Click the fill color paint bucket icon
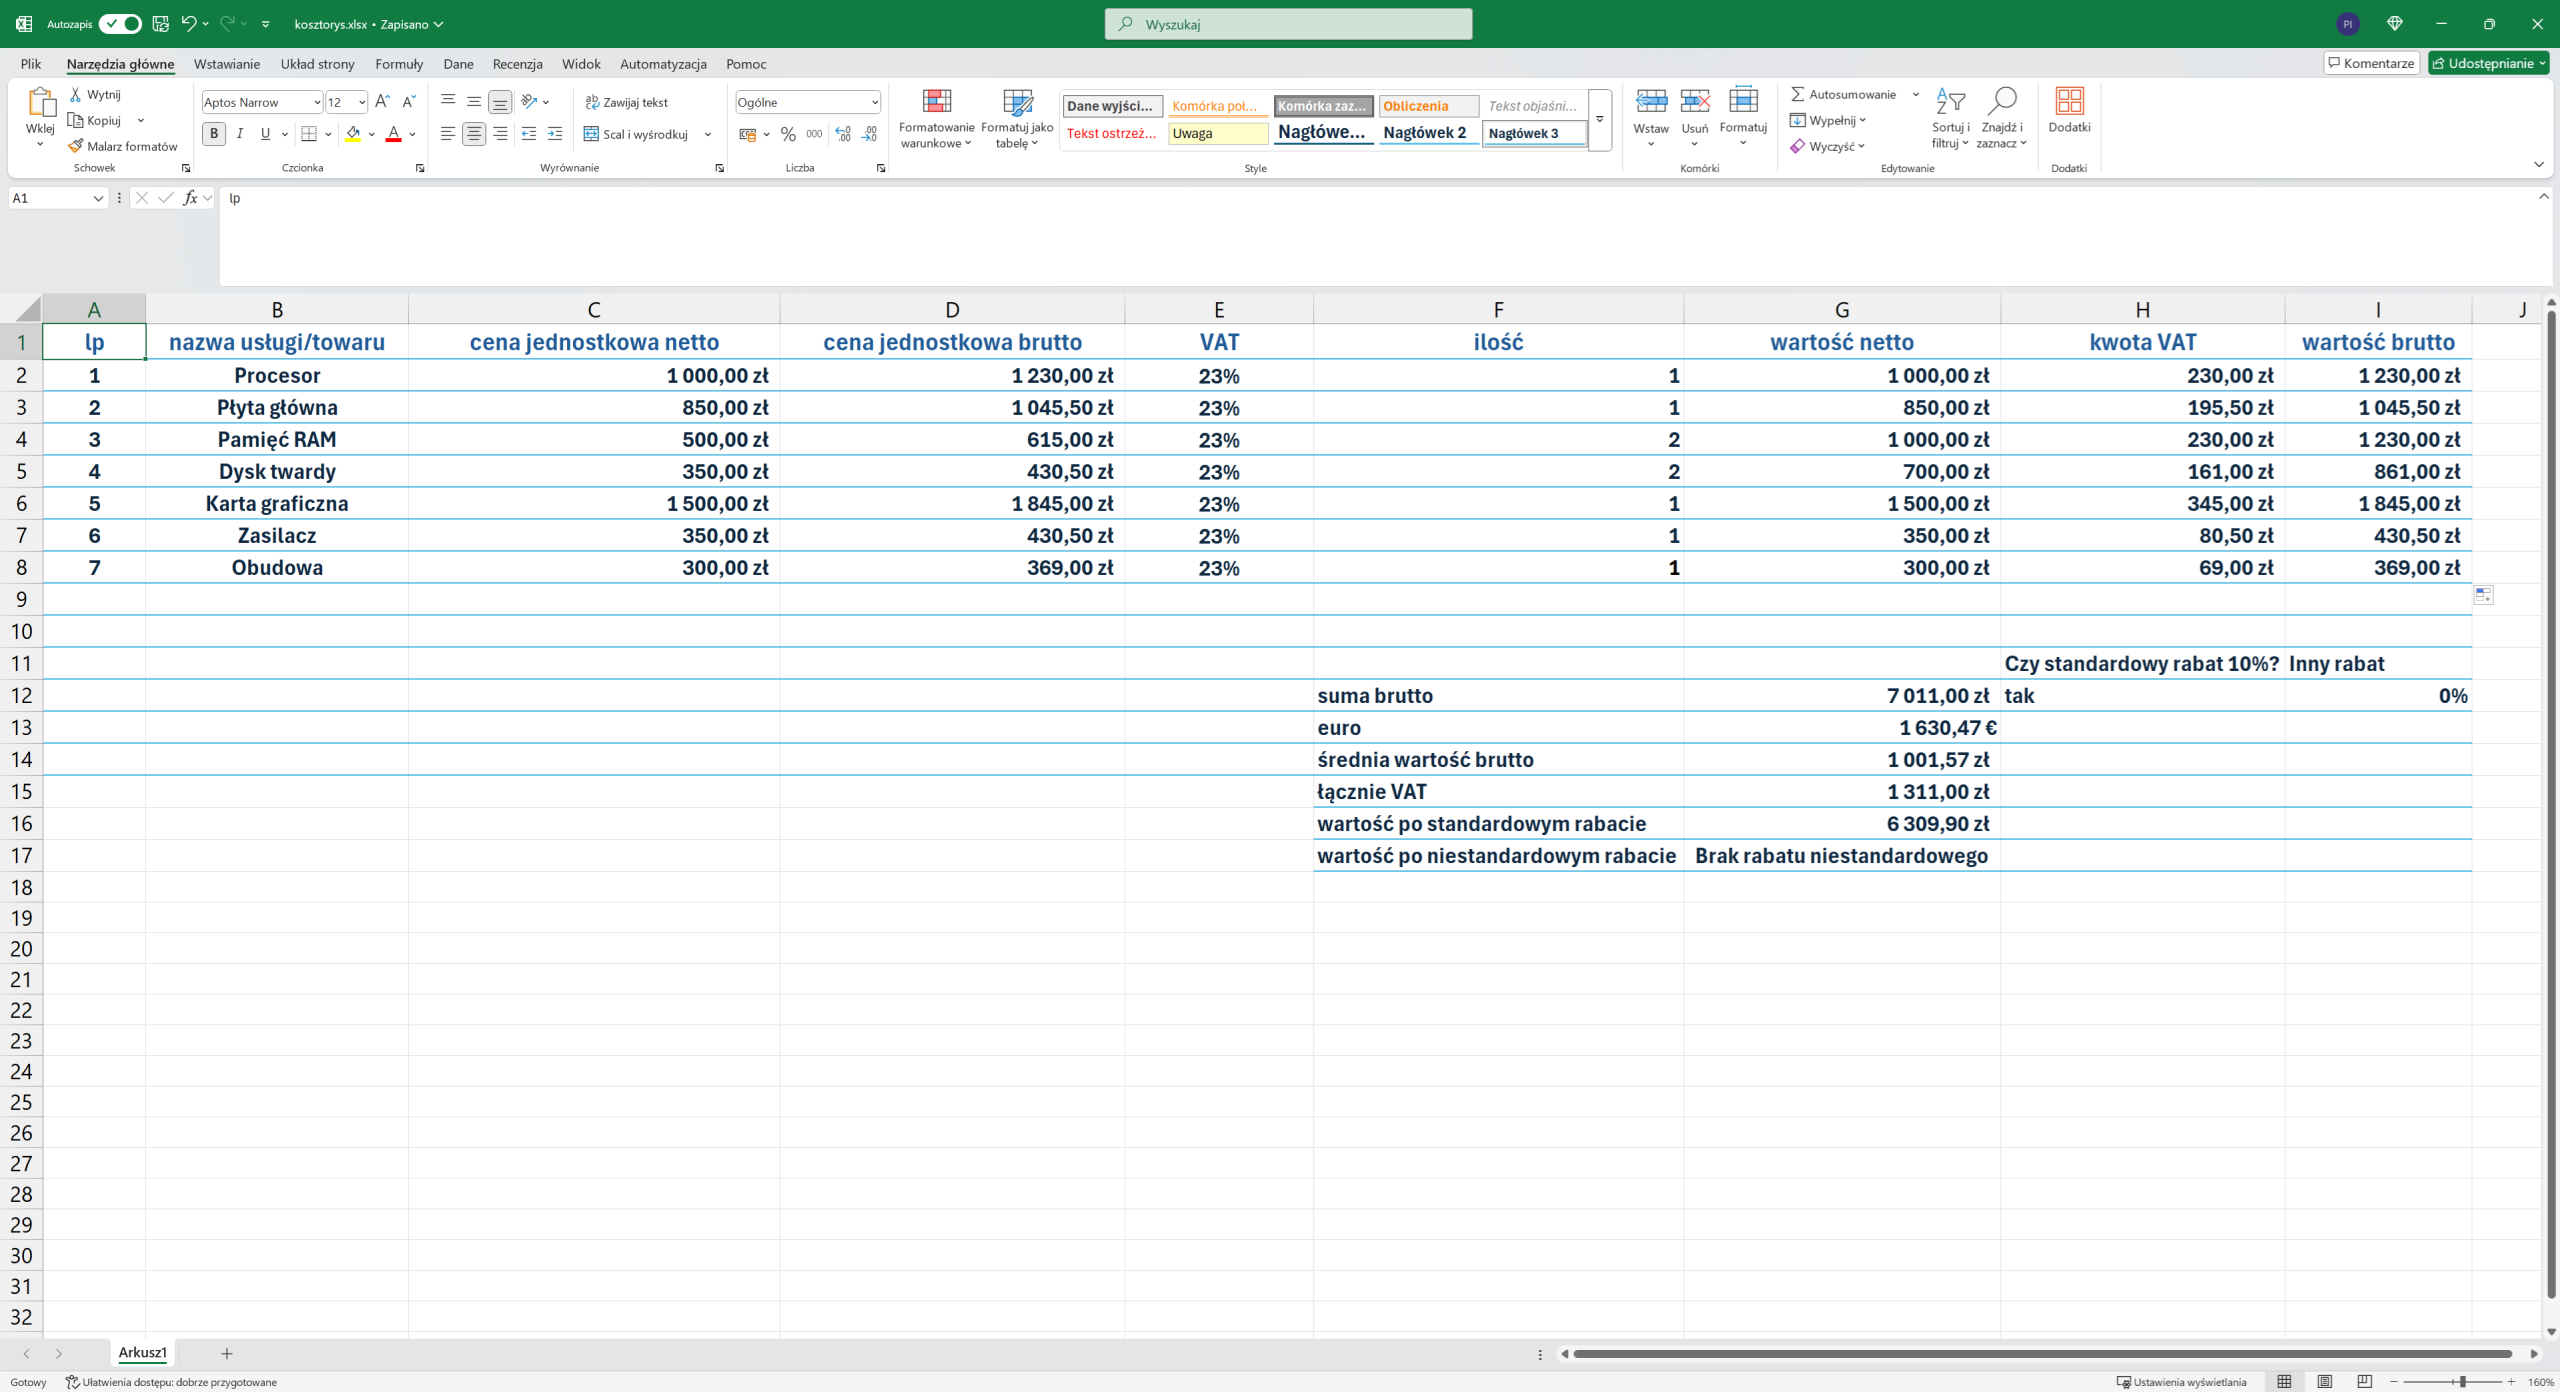This screenshot has height=1392, width=2560. pos(353,134)
